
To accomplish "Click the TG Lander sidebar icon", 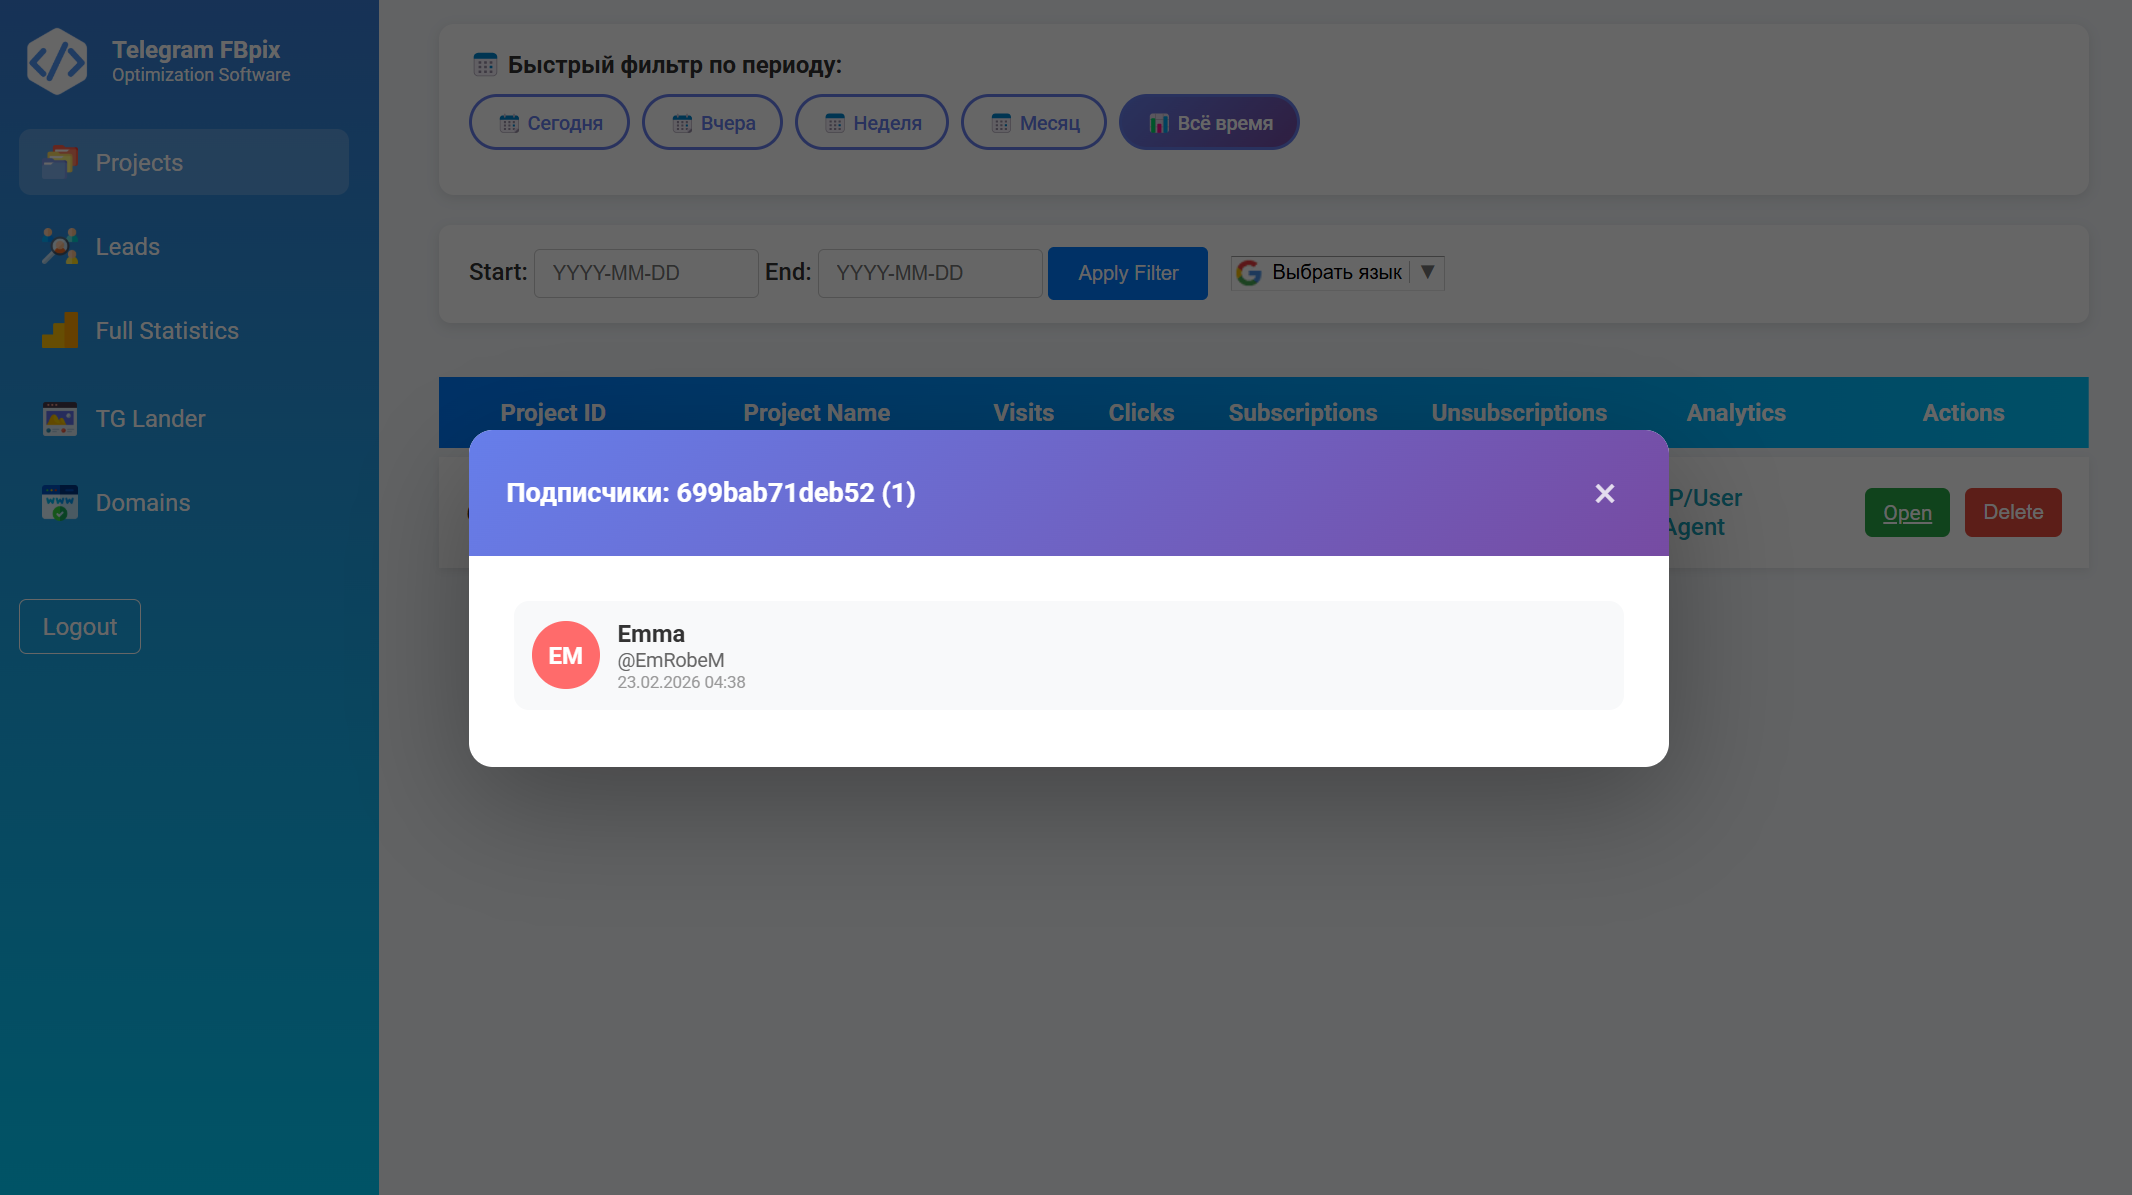I will pos(60,419).
